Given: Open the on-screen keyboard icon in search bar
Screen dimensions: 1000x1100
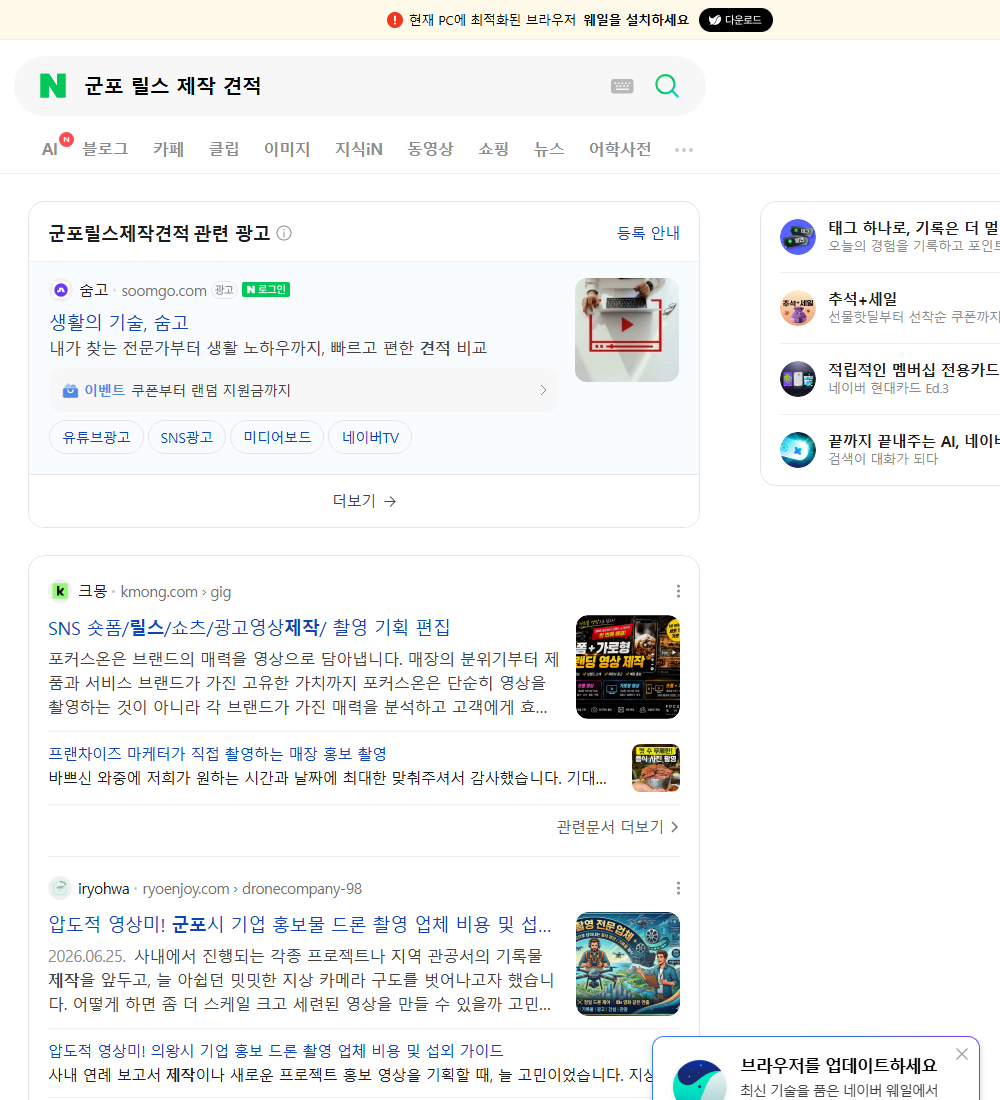Looking at the screenshot, I should [x=622, y=86].
